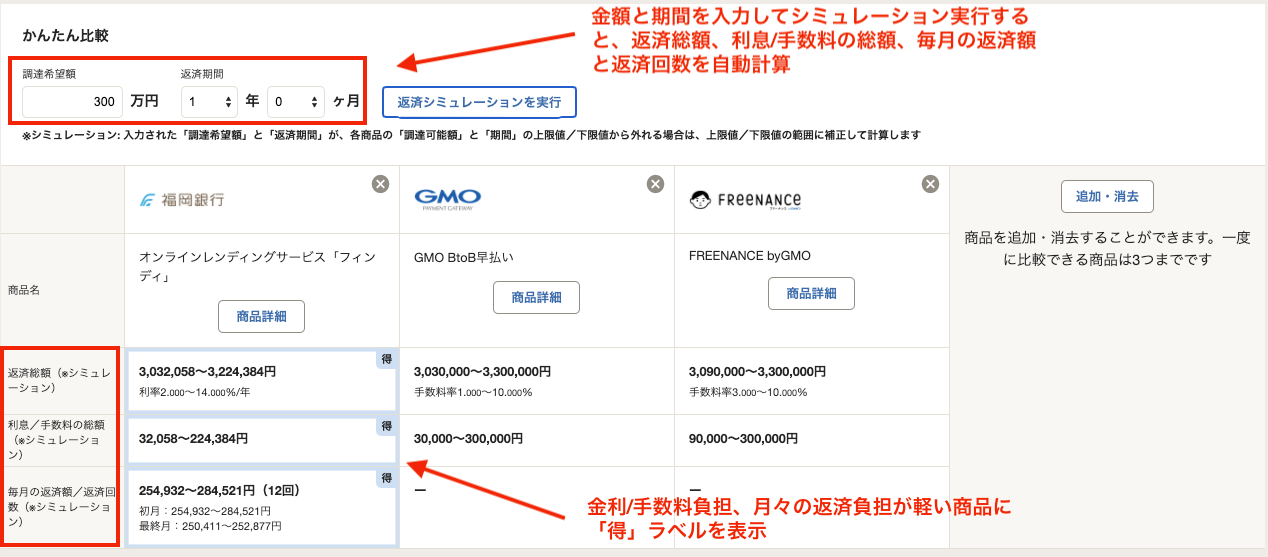Click the FREENANCE logo
The width and height of the screenshot is (1268, 557).
click(x=745, y=199)
